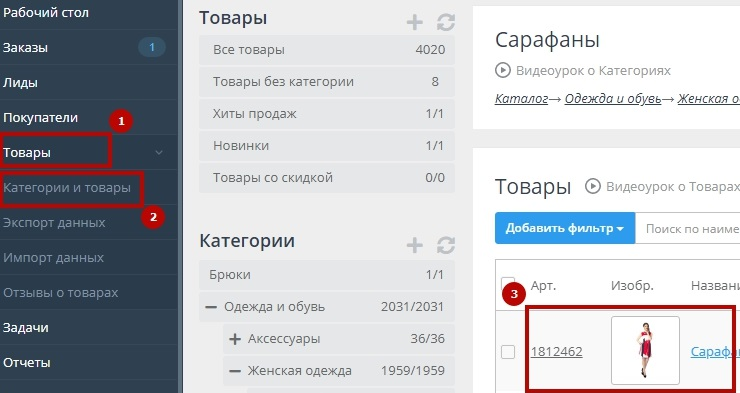
Task: Open article link 1812462
Action: click(x=556, y=351)
